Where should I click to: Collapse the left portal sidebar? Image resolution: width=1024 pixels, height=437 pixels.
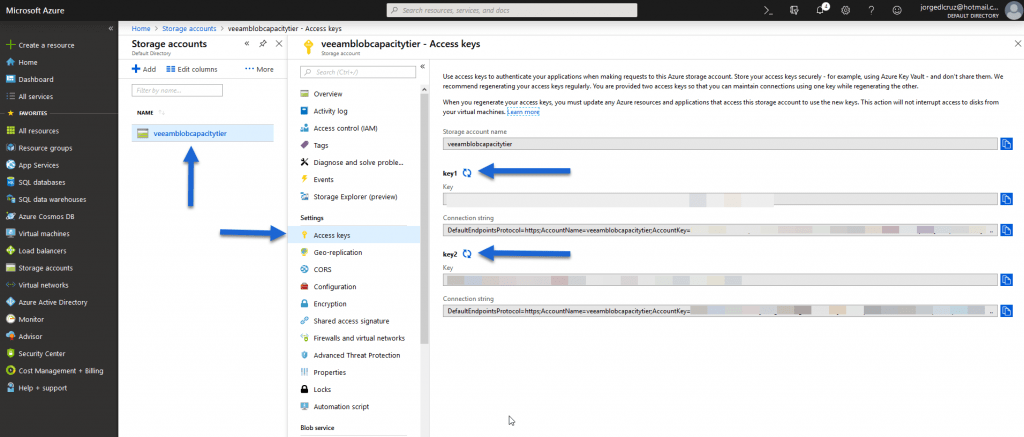(110, 29)
